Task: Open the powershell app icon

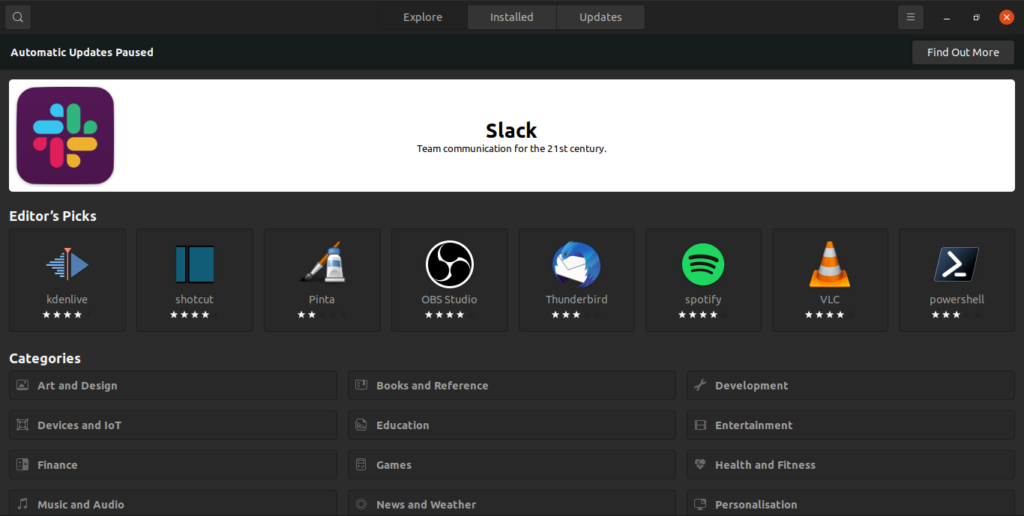Action: pyautogui.click(x=957, y=265)
